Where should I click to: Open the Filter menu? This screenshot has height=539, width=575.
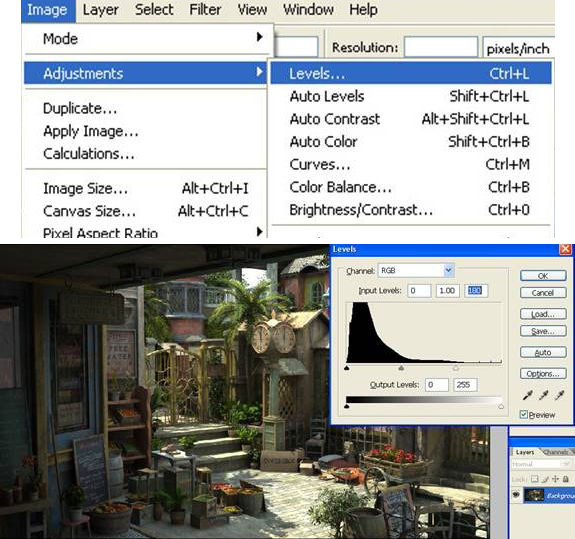point(205,10)
